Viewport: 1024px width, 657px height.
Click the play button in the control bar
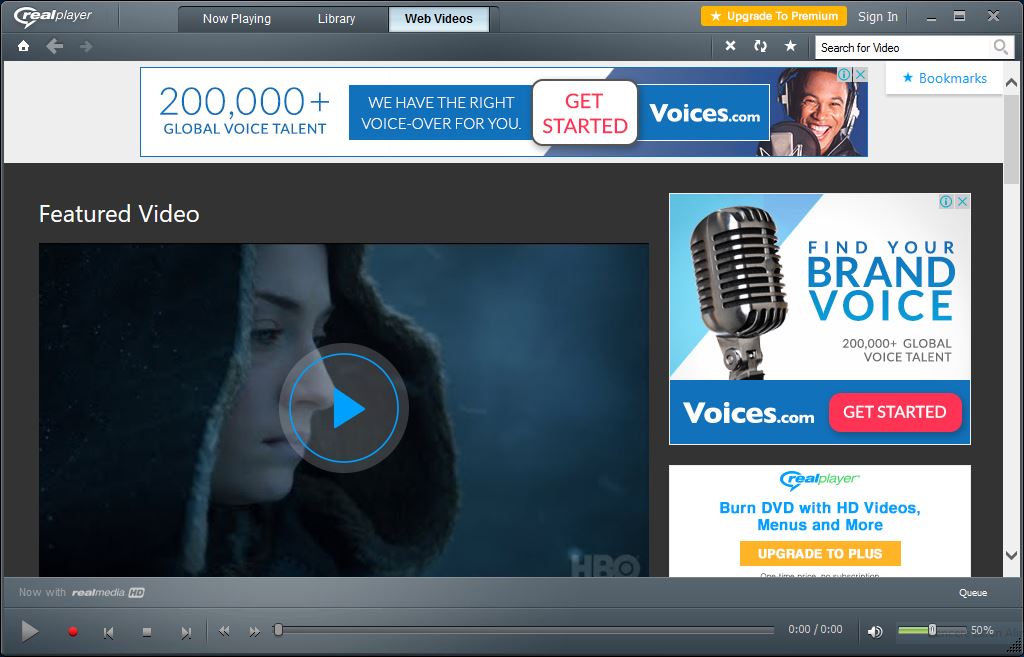(29, 632)
